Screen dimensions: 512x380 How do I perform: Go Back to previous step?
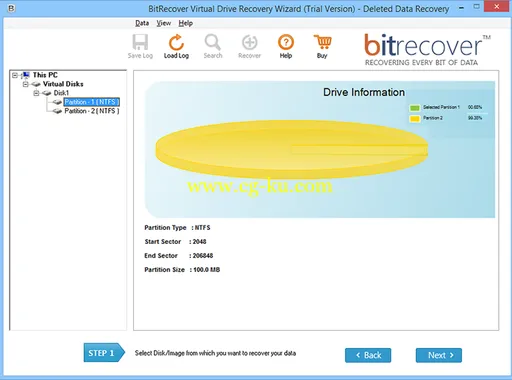point(368,355)
